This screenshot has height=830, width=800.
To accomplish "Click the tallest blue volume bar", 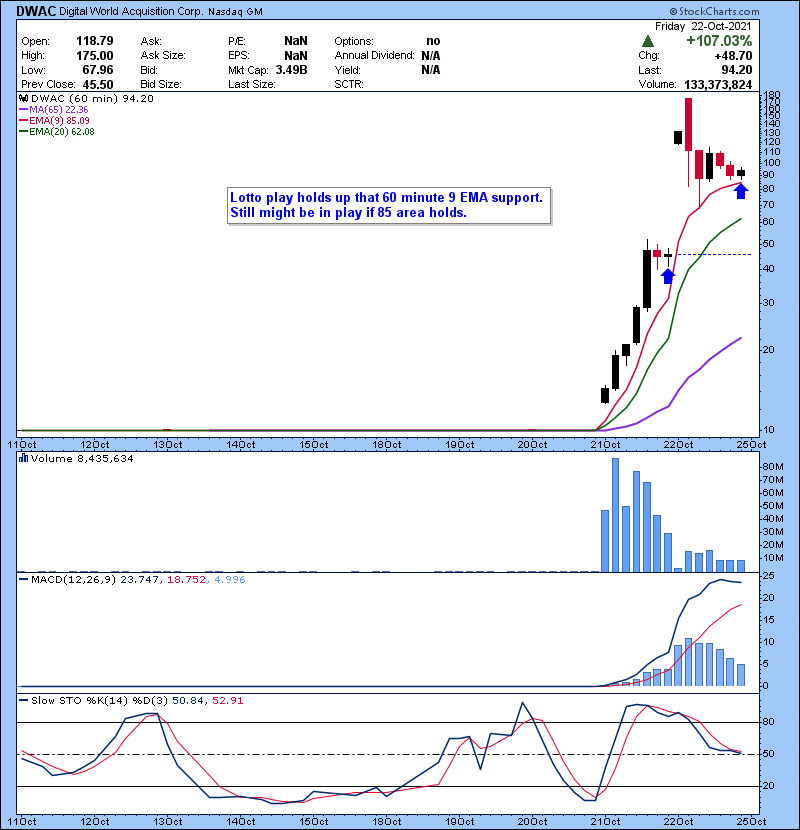I will click(x=615, y=515).
